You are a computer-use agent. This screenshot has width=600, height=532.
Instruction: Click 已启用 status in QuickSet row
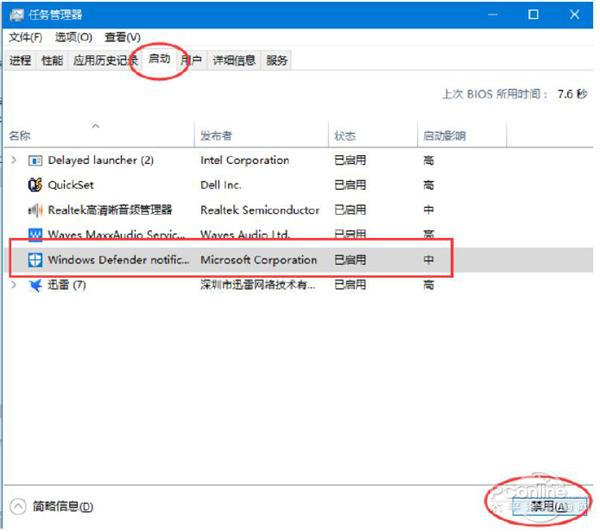pyautogui.click(x=350, y=185)
